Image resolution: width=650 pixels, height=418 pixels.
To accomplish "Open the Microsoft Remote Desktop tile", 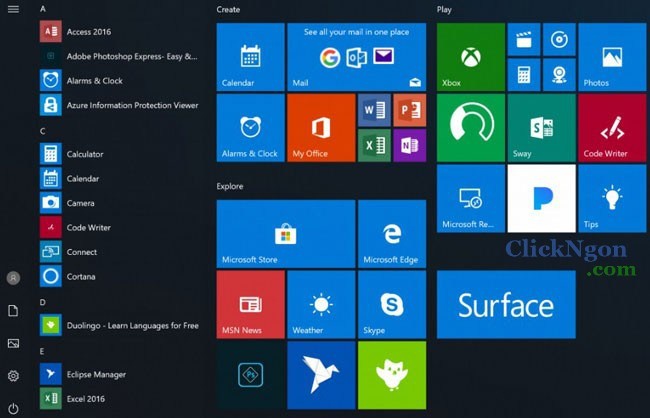I will [x=471, y=199].
